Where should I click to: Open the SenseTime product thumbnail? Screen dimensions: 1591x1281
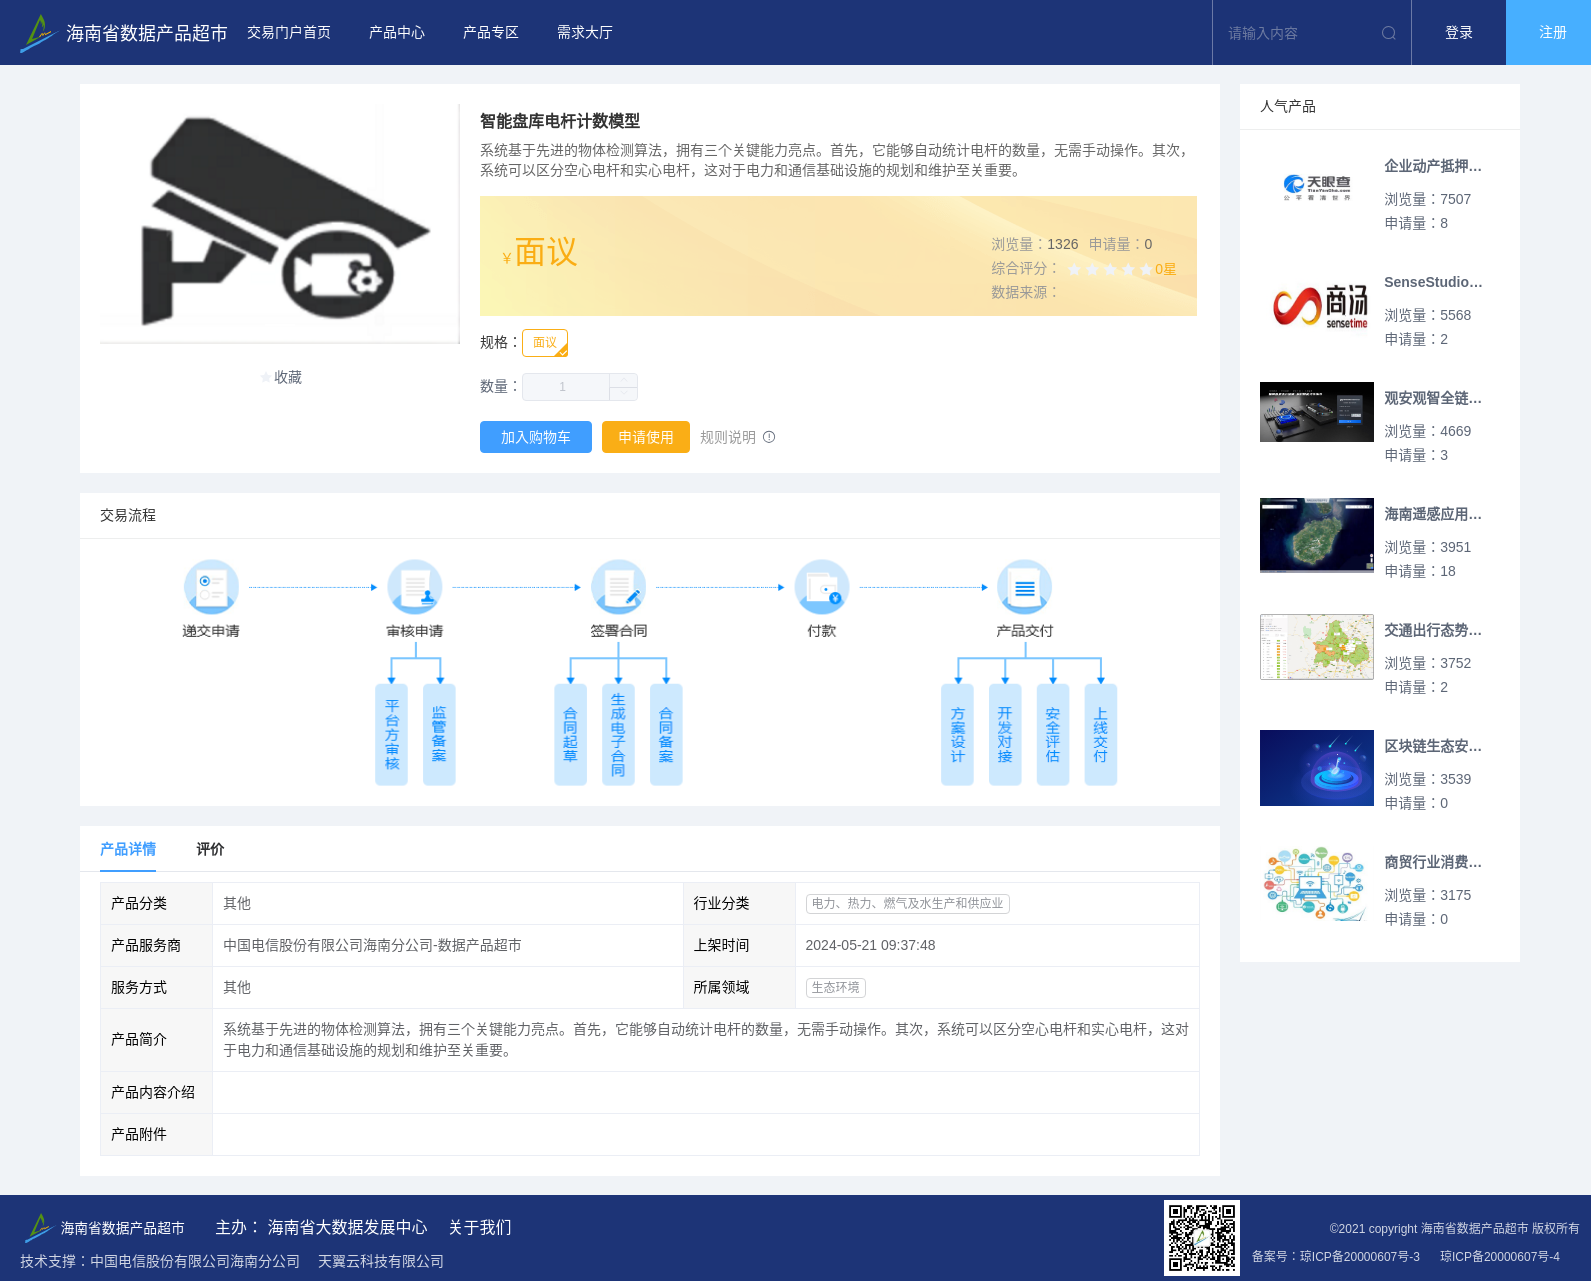1317,304
